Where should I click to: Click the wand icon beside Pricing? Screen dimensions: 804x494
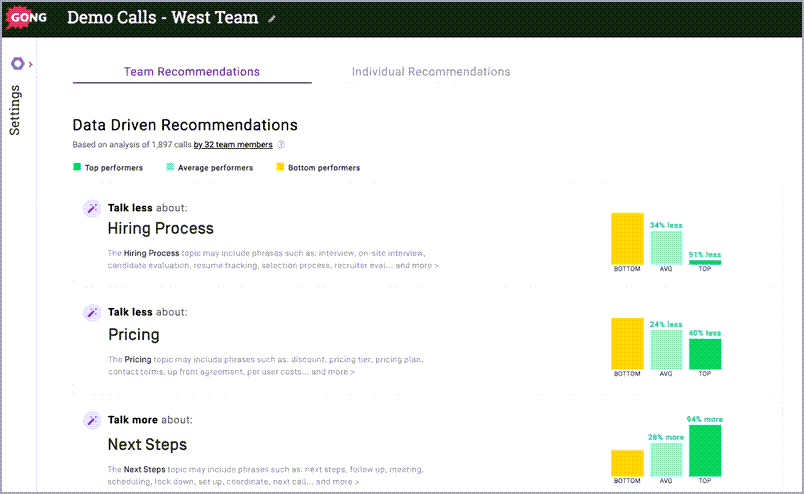(91, 312)
